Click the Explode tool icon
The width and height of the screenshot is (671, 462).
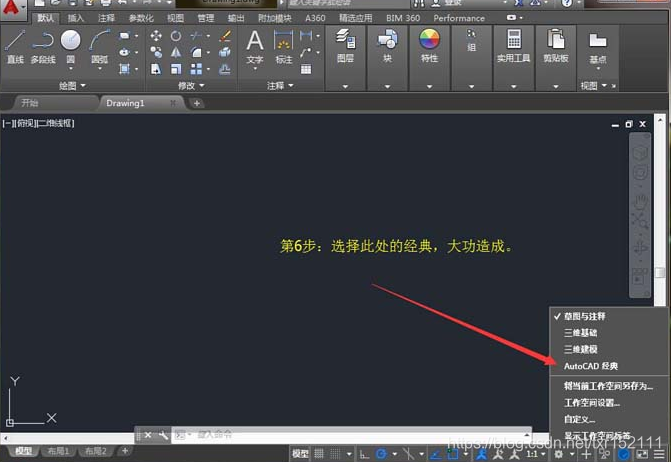click(225, 53)
